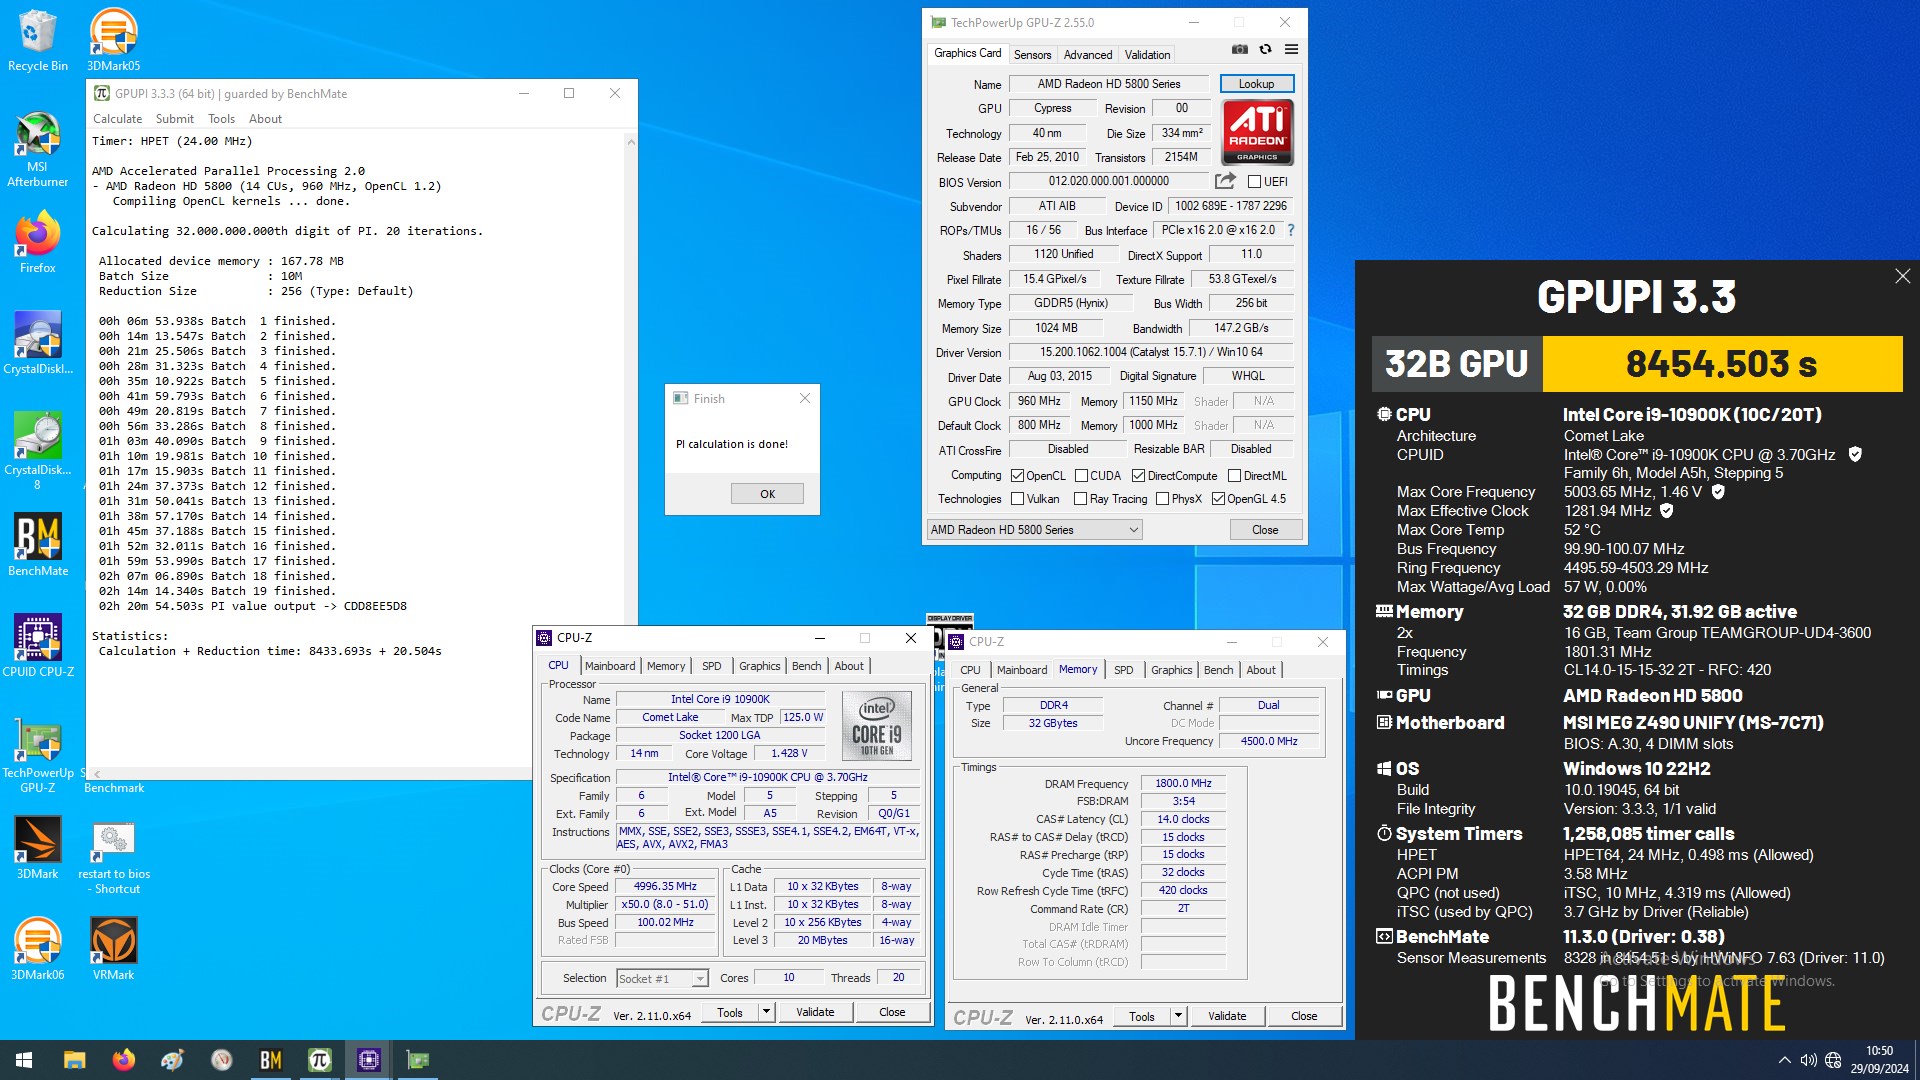Click OK in the Finish dialog

pos(767,494)
